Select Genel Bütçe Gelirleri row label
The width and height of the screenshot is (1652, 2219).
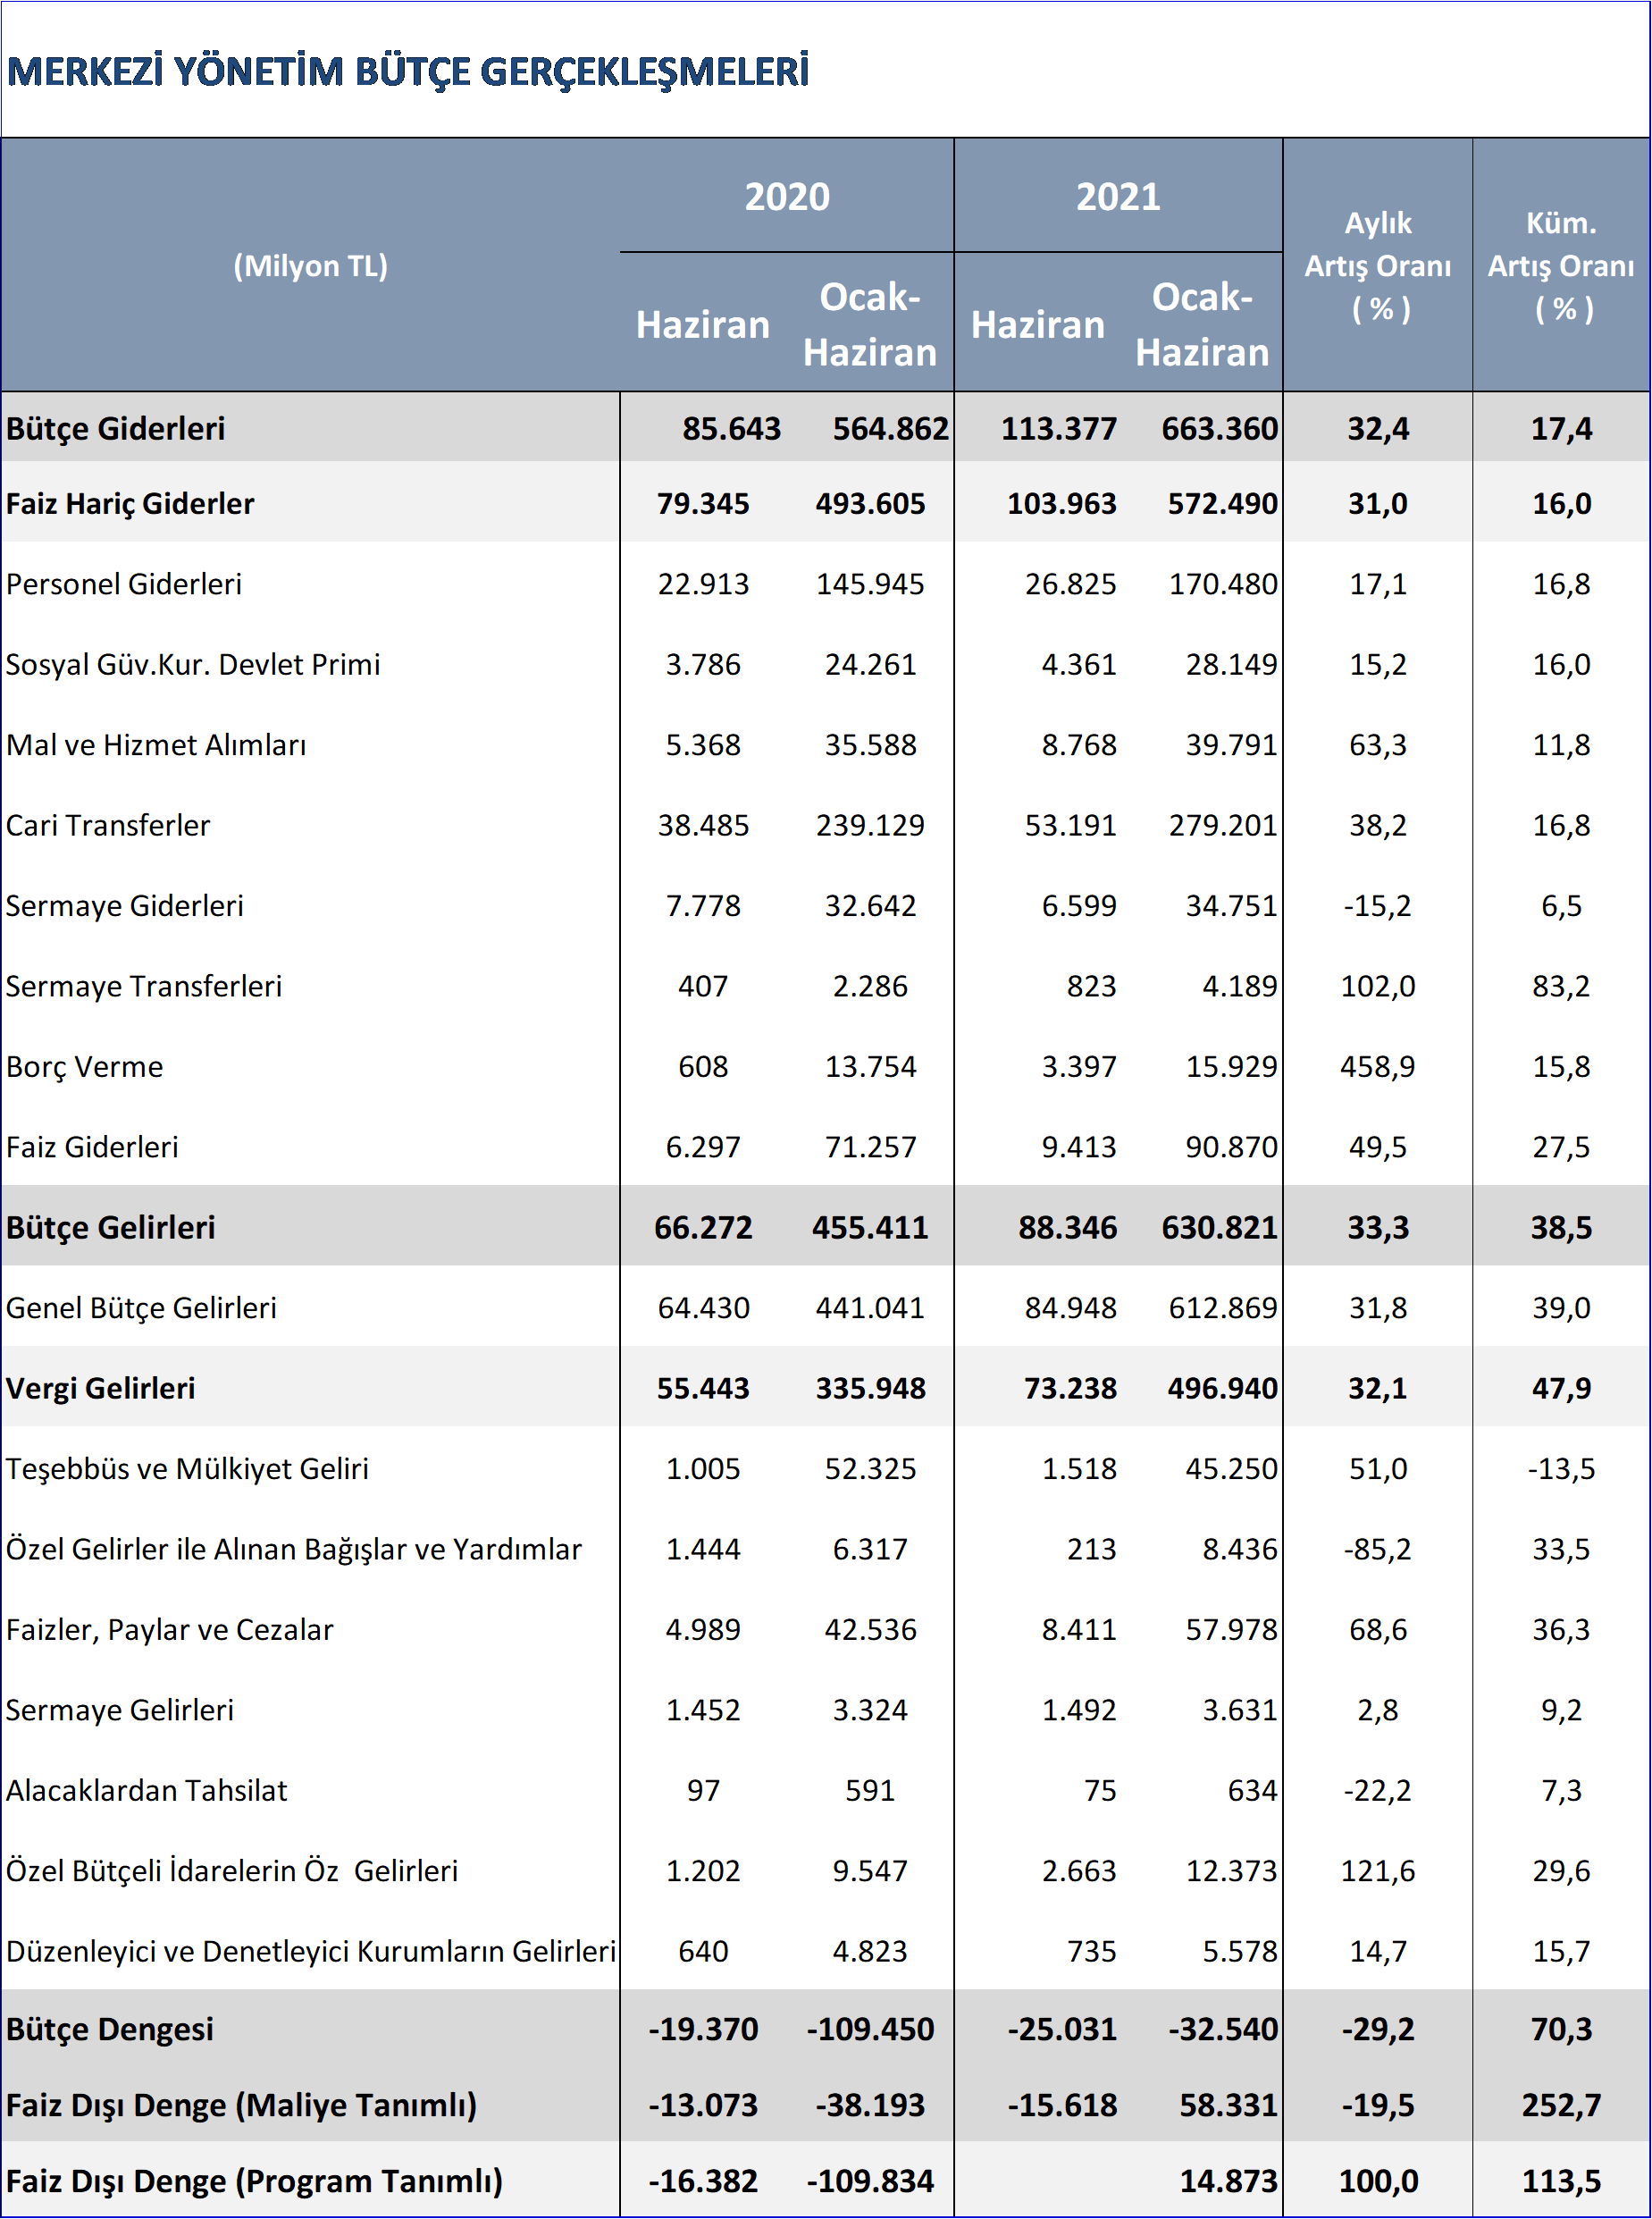141,1308
